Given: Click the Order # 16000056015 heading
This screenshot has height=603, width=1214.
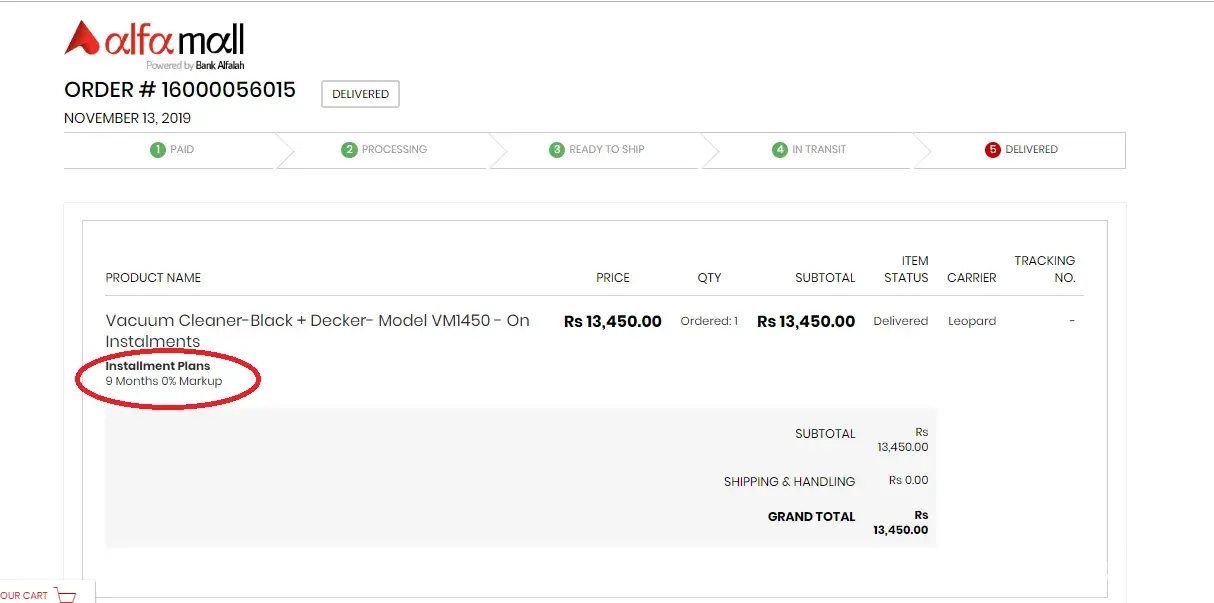Looking at the screenshot, I should [x=180, y=90].
